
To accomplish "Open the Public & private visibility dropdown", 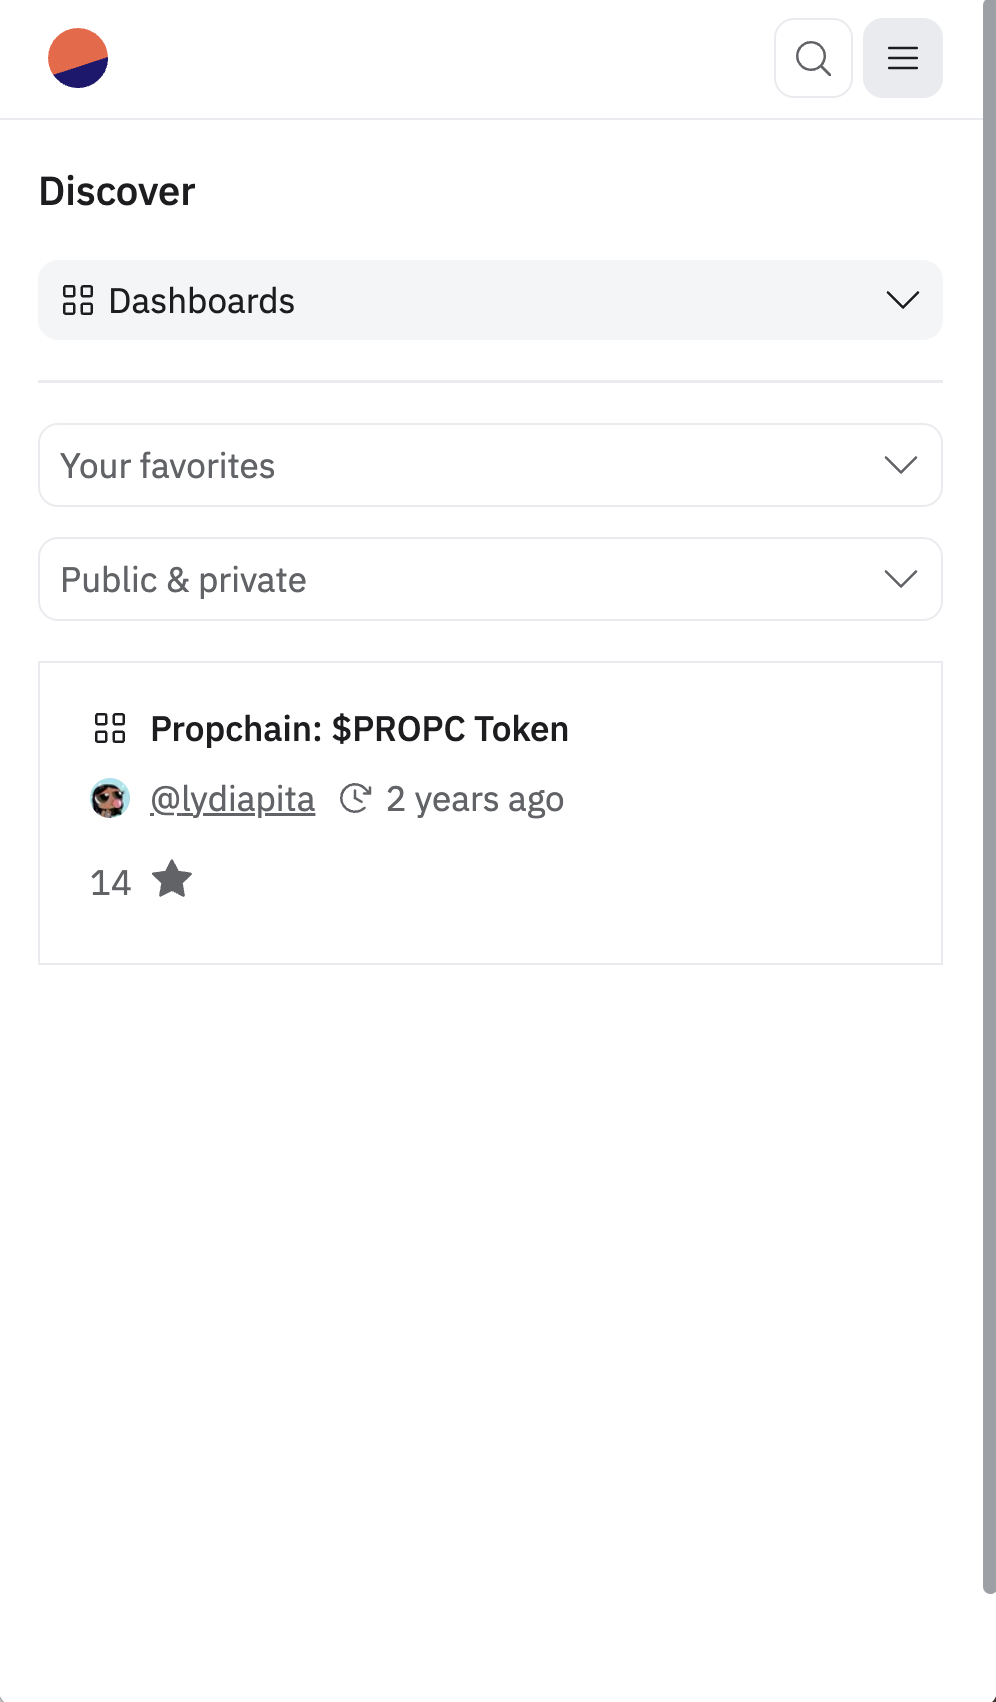I will point(490,579).
